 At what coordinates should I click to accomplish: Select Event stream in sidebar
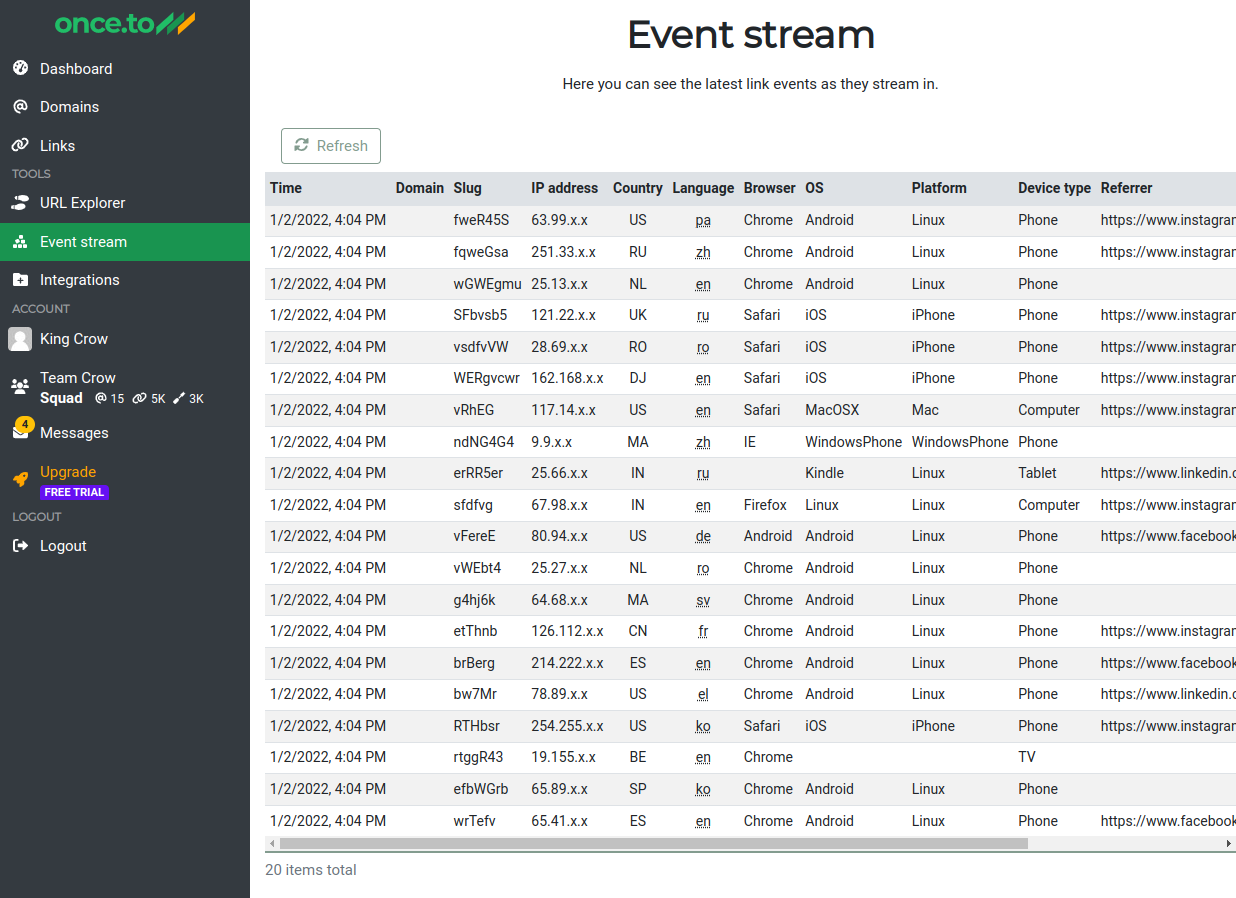click(125, 241)
